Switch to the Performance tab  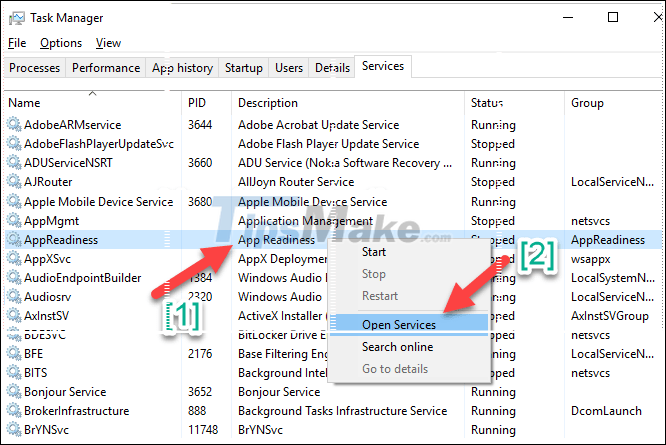coord(106,68)
